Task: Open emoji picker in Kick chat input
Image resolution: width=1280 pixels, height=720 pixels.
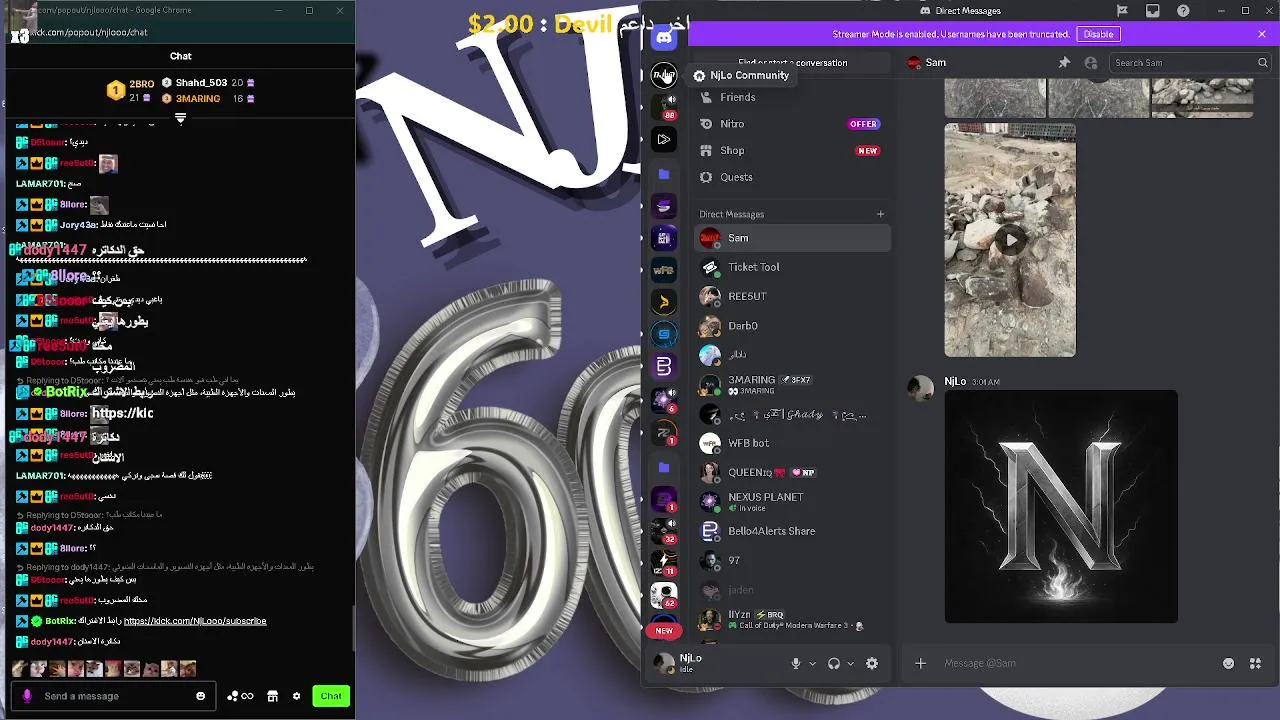Action: (200, 696)
